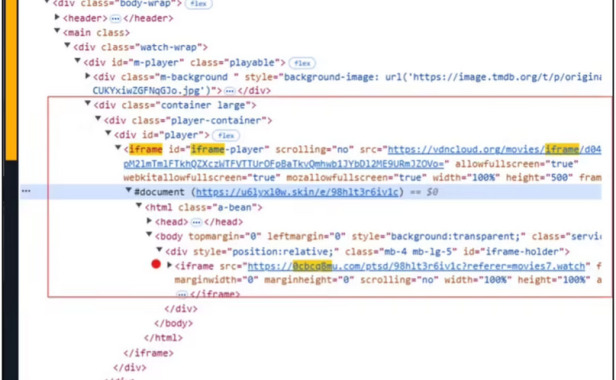The image size is (616, 380).
Task: Click the ellipsis badge on the m-background div
Action: pyautogui.click(x=230, y=91)
